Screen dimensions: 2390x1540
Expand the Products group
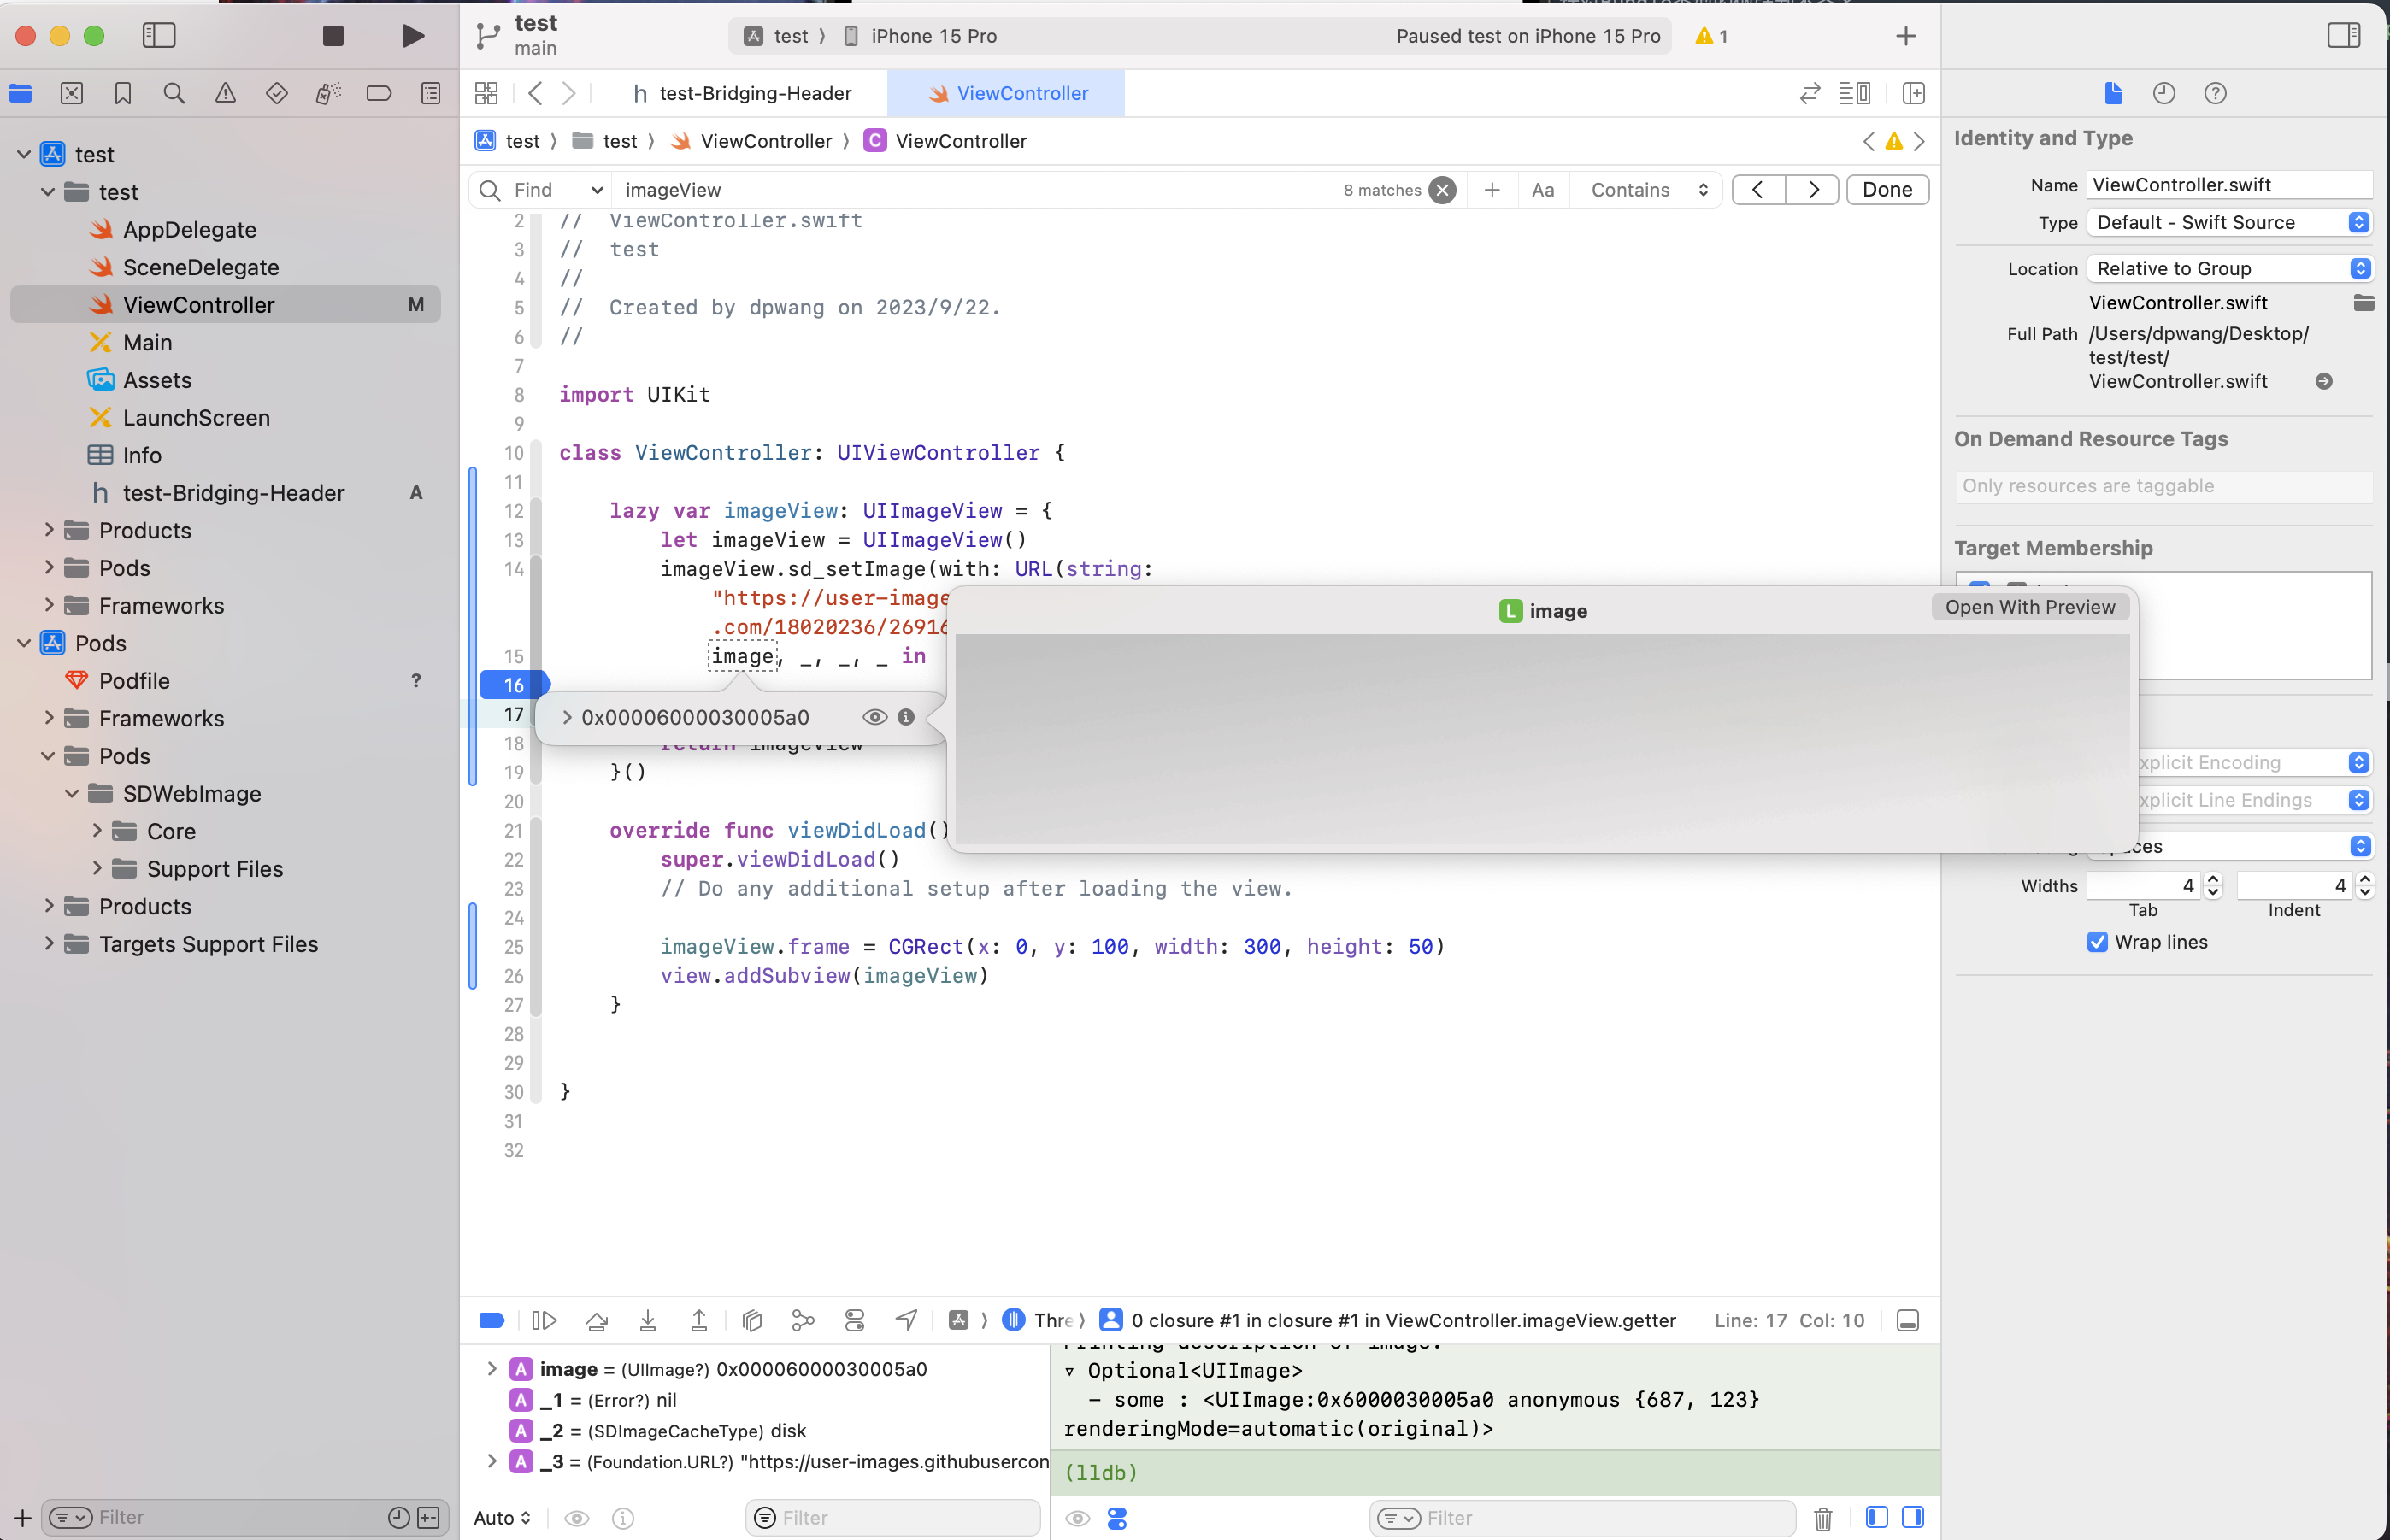pyautogui.click(x=48, y=530)
